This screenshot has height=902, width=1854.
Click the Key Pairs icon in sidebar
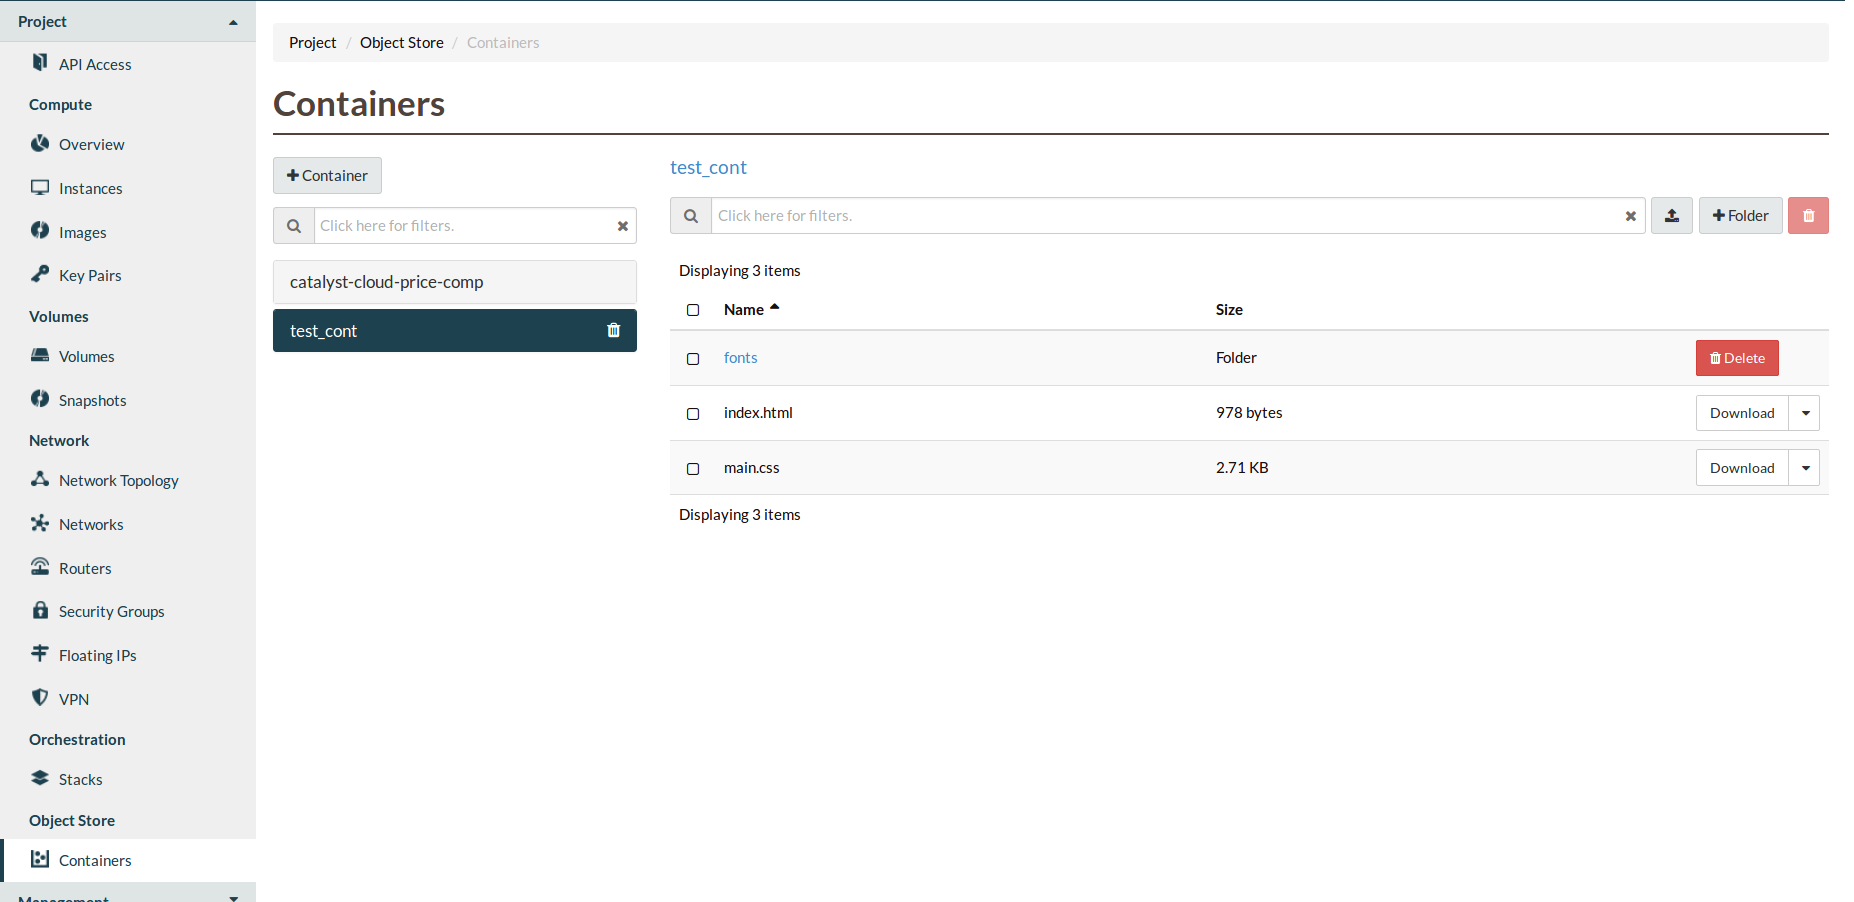coord(40,274)
